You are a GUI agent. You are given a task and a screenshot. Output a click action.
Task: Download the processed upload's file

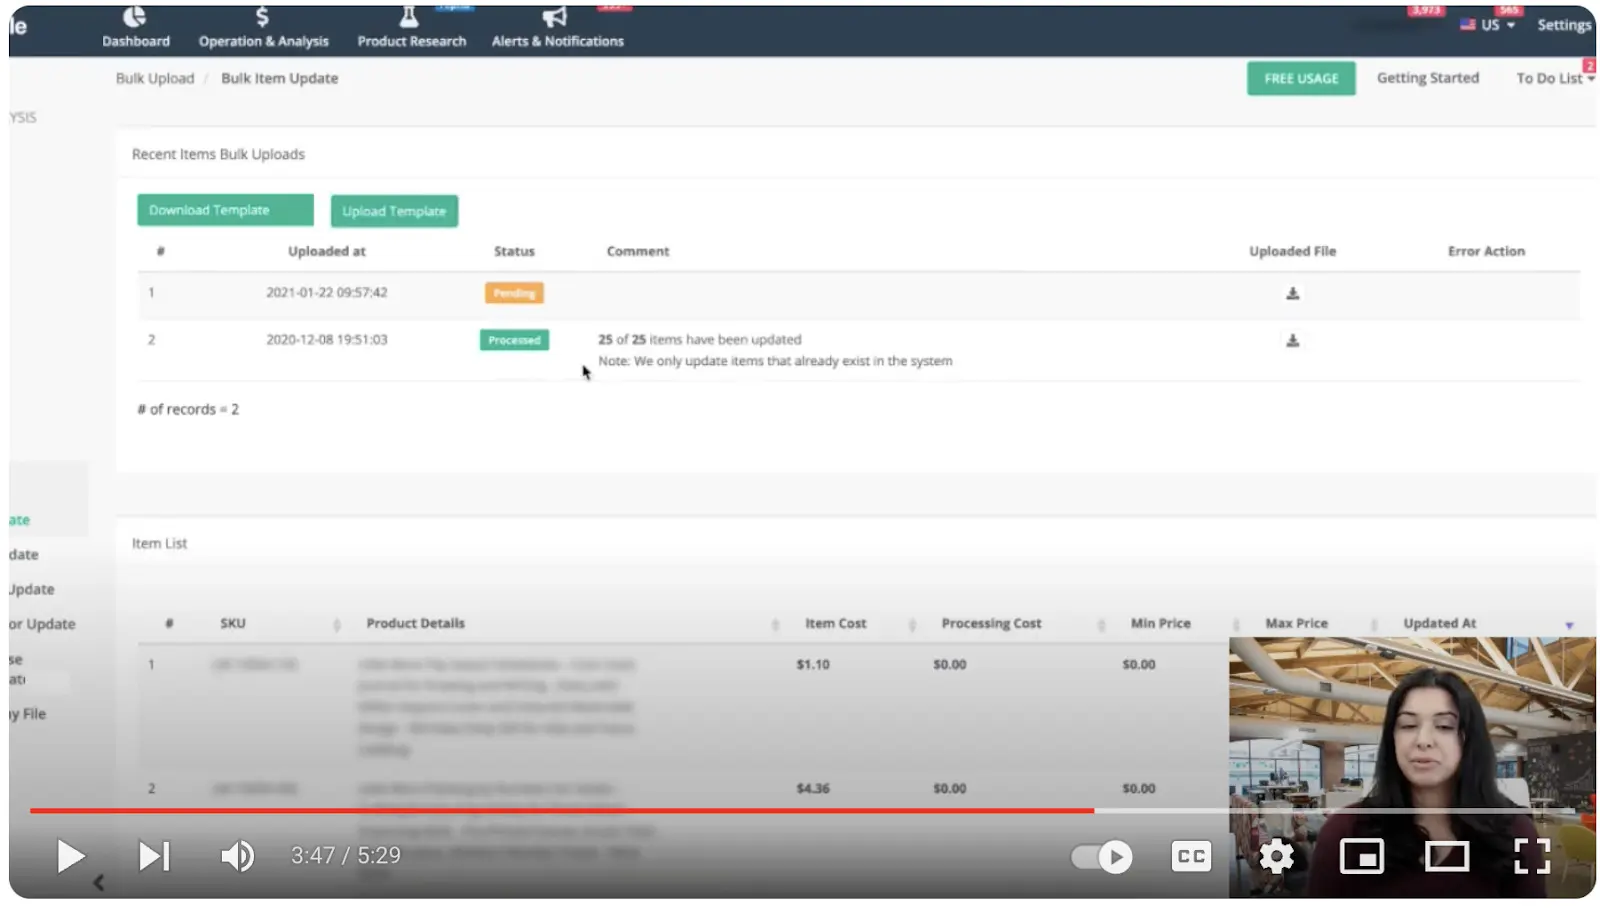tap(1292, 341)
